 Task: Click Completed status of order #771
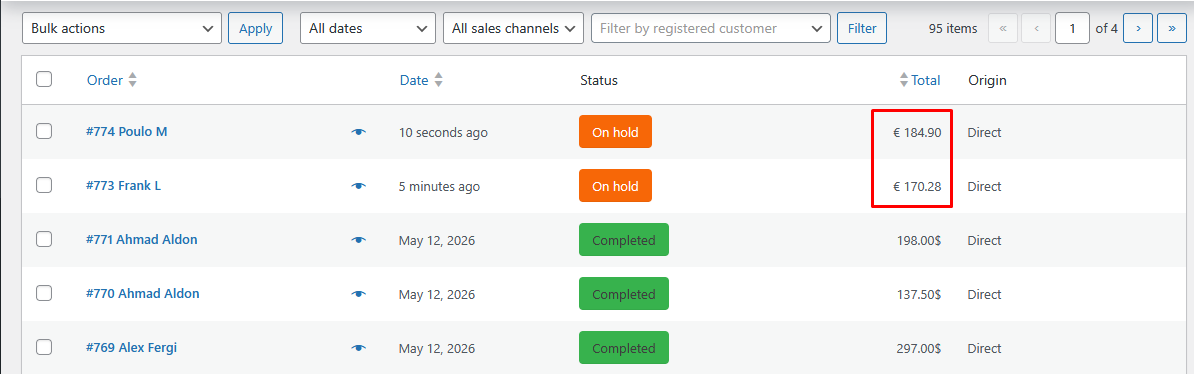(x=624, y=240)
